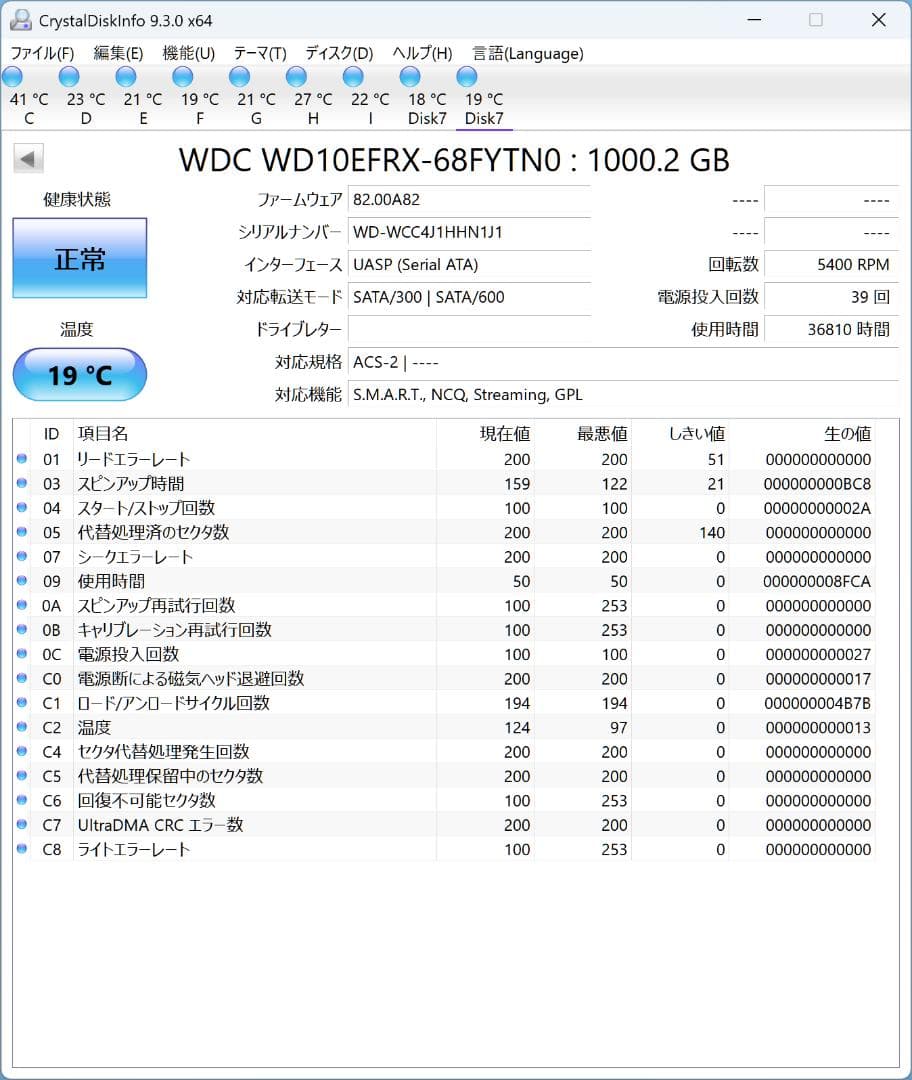Open the テーマ(T) menu
The width and height of the screenshot is (912, 1080).
pos(261,53)
